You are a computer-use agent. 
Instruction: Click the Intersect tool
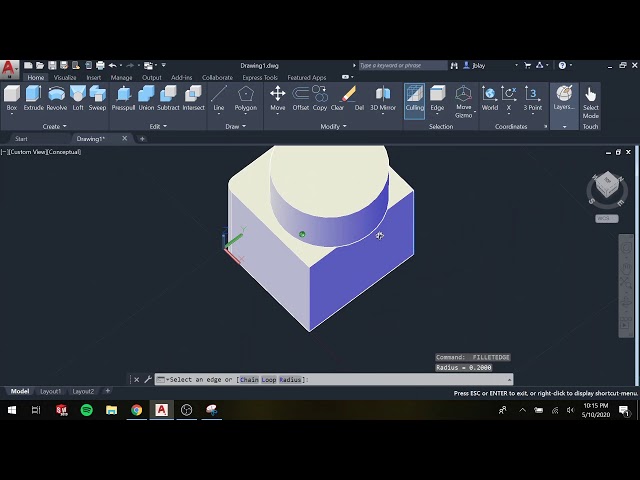point(193,98)
